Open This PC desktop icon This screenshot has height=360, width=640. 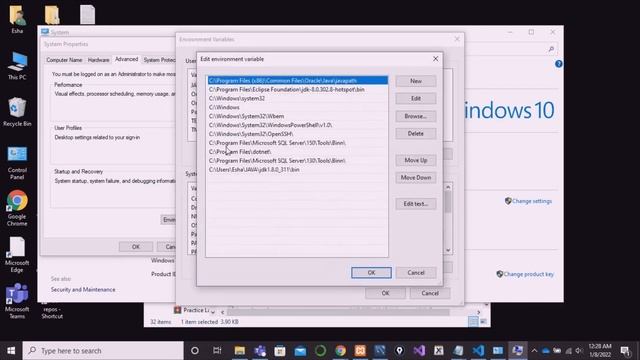17,66
